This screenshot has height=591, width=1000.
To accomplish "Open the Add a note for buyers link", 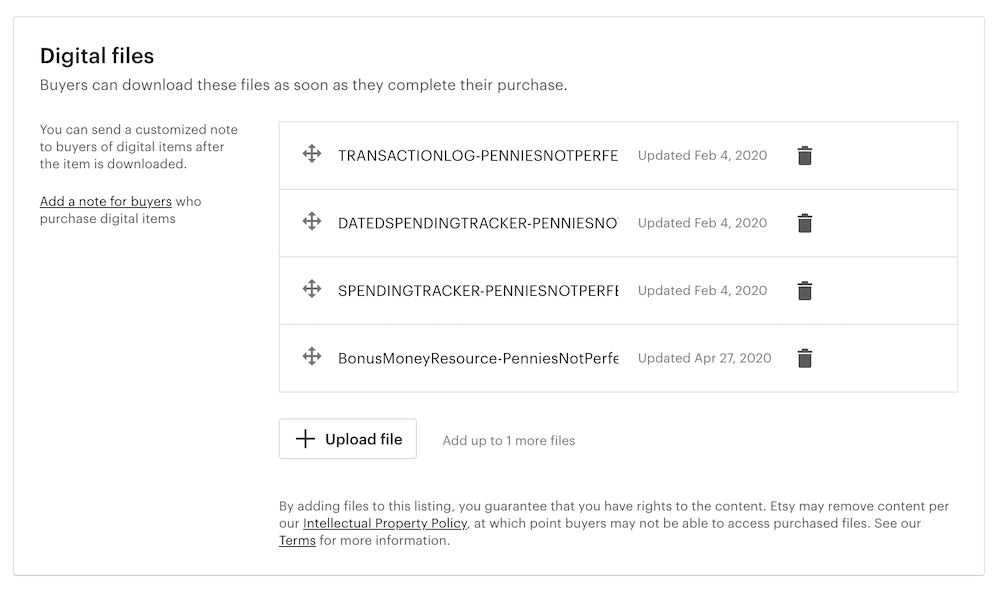I will click(106, 202).
